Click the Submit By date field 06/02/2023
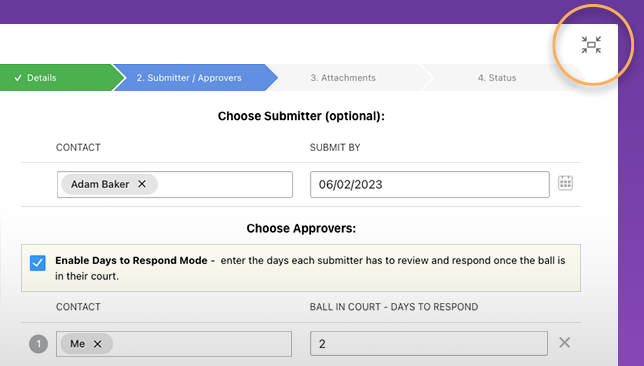Image resolution: width=644 pixels, height=366 pixels. 430,184
